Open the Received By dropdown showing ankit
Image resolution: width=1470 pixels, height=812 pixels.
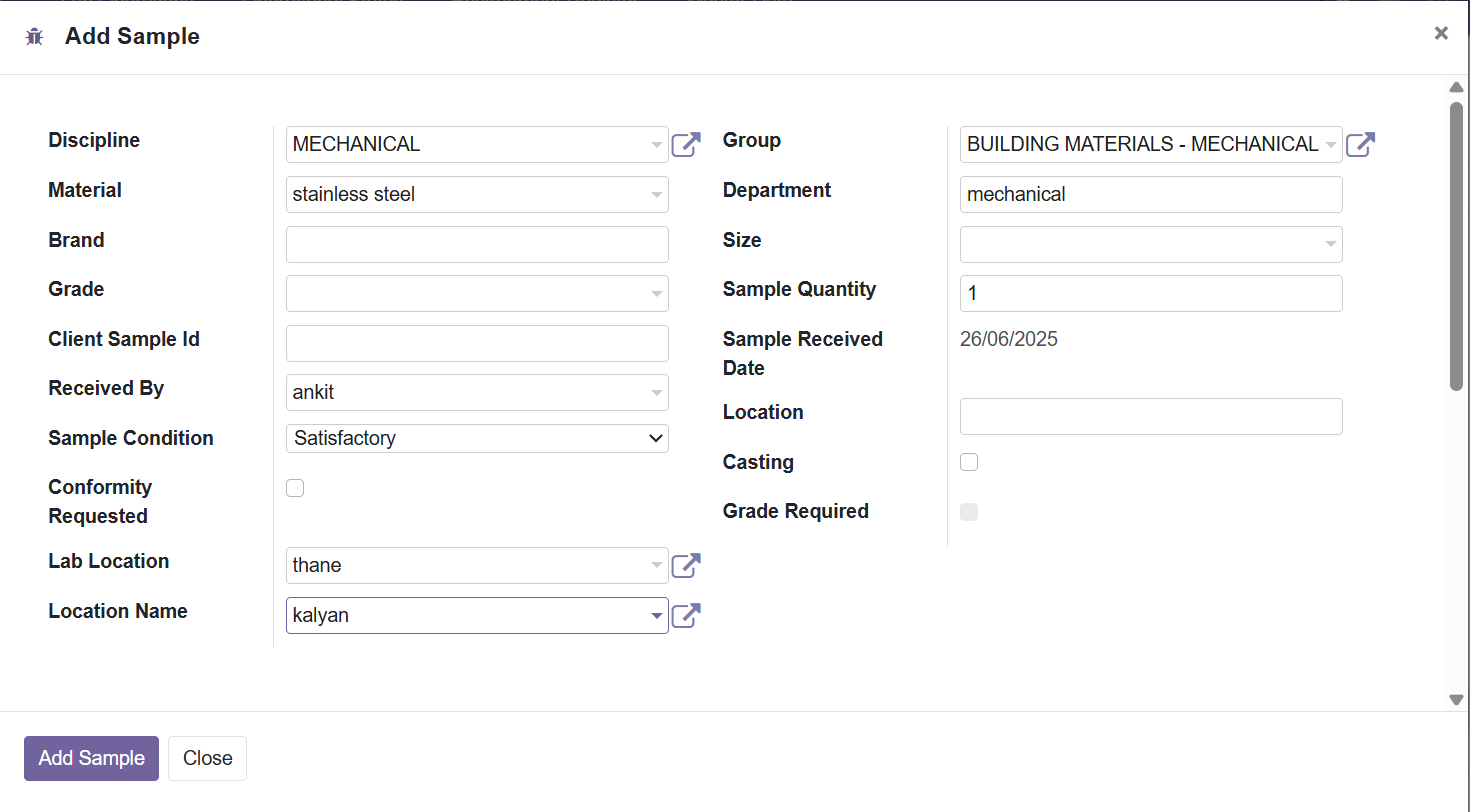point(477,392)
